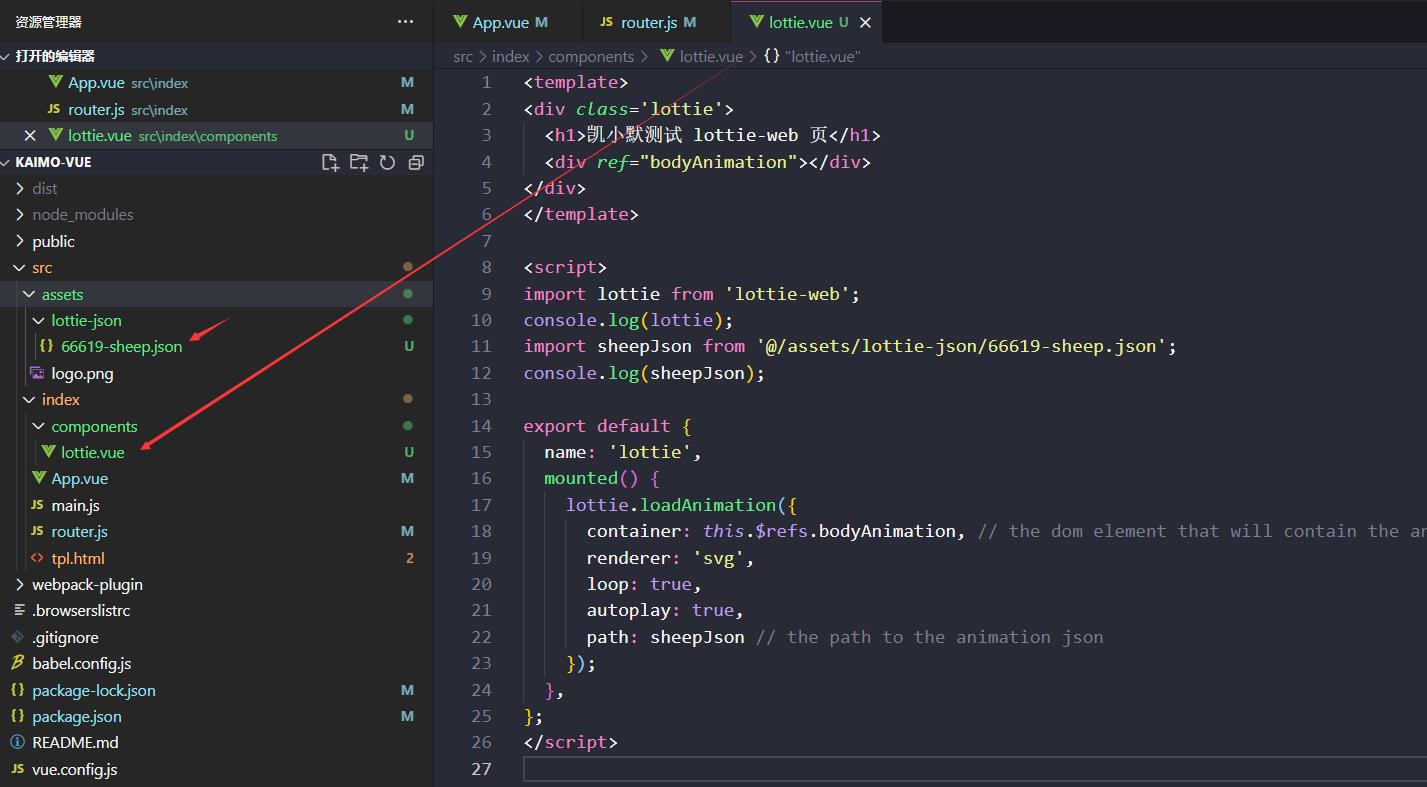Refresh the explorer file tree
The width and height of the screenshot is (1427, 787).
(387, 162)
